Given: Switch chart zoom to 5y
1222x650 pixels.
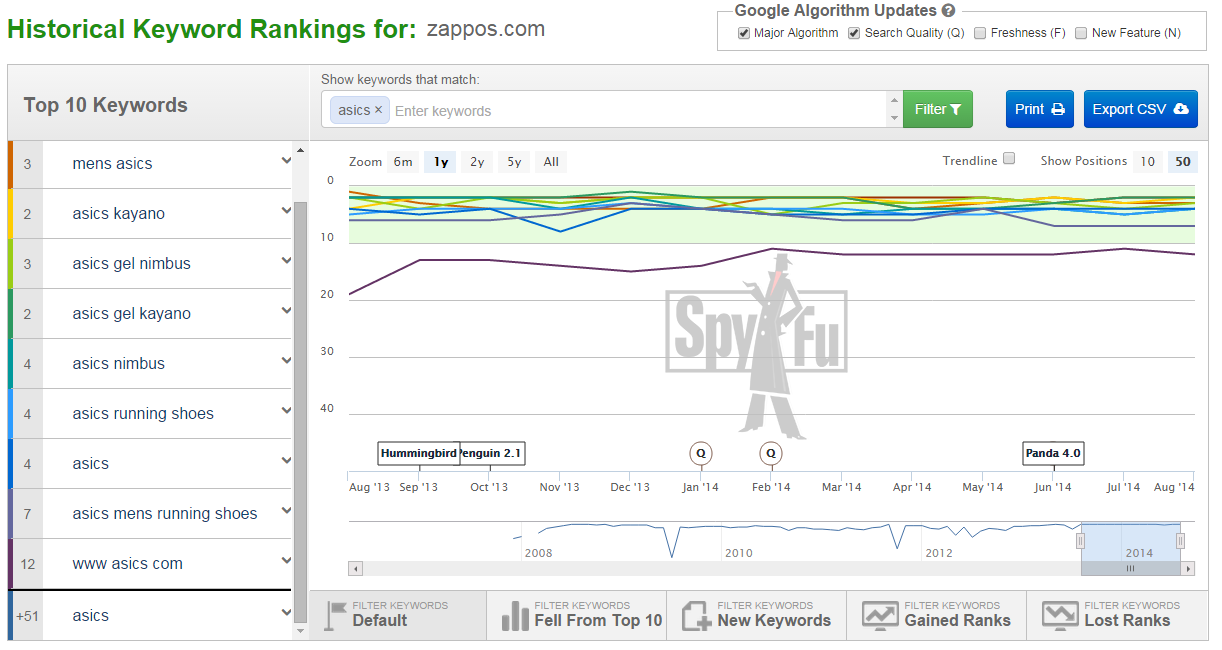Looking at the screenshot, I should tap(513, 162).
